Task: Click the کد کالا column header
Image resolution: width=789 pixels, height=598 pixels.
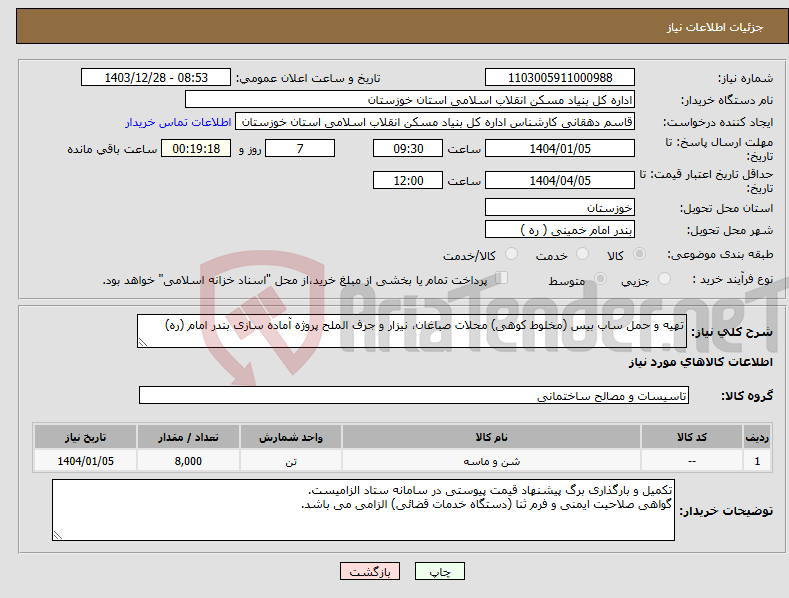Action: [692, 437]
